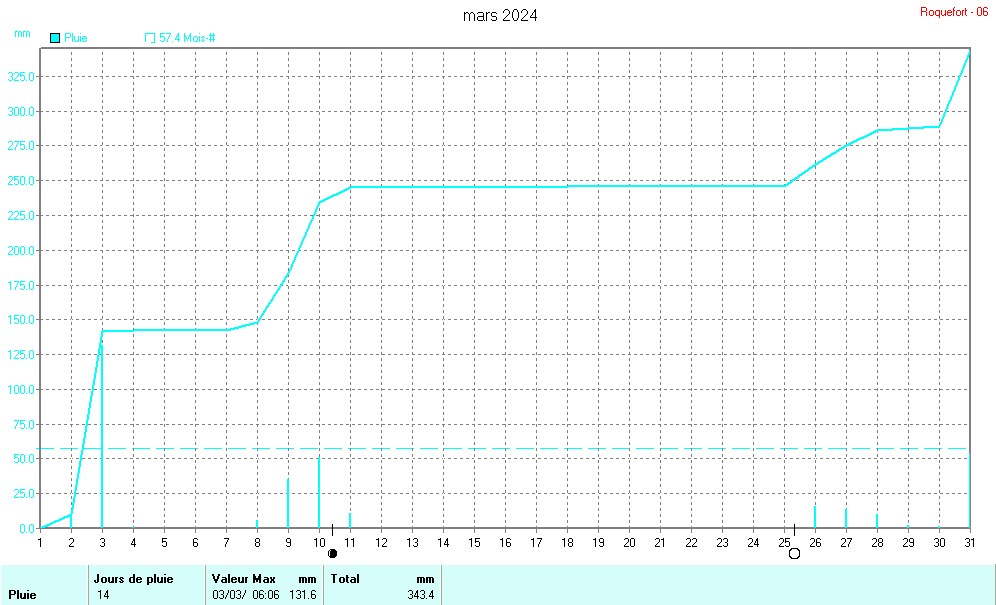Click the day 15 label on the x-axis
The width and height of the screenshot is (996, 605).
474,543
